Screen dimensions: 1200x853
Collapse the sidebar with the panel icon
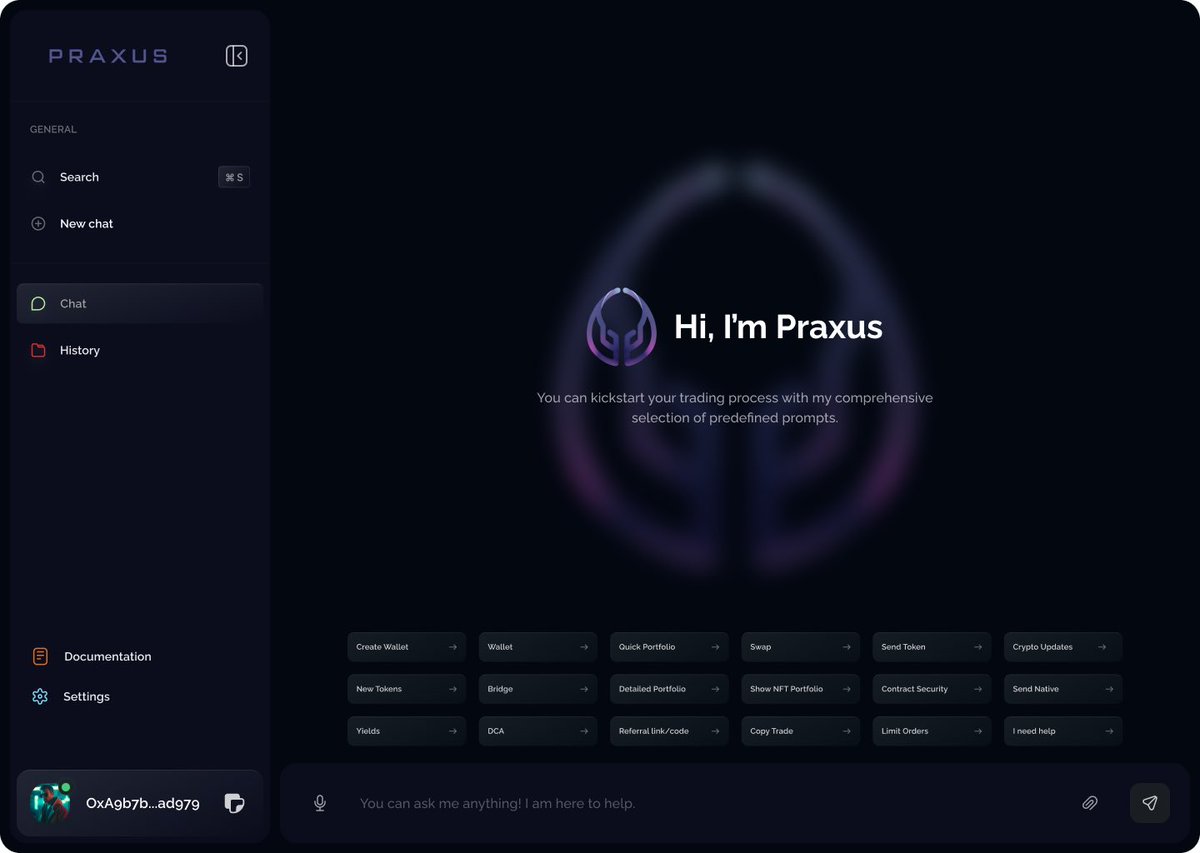tap(236, 55)
